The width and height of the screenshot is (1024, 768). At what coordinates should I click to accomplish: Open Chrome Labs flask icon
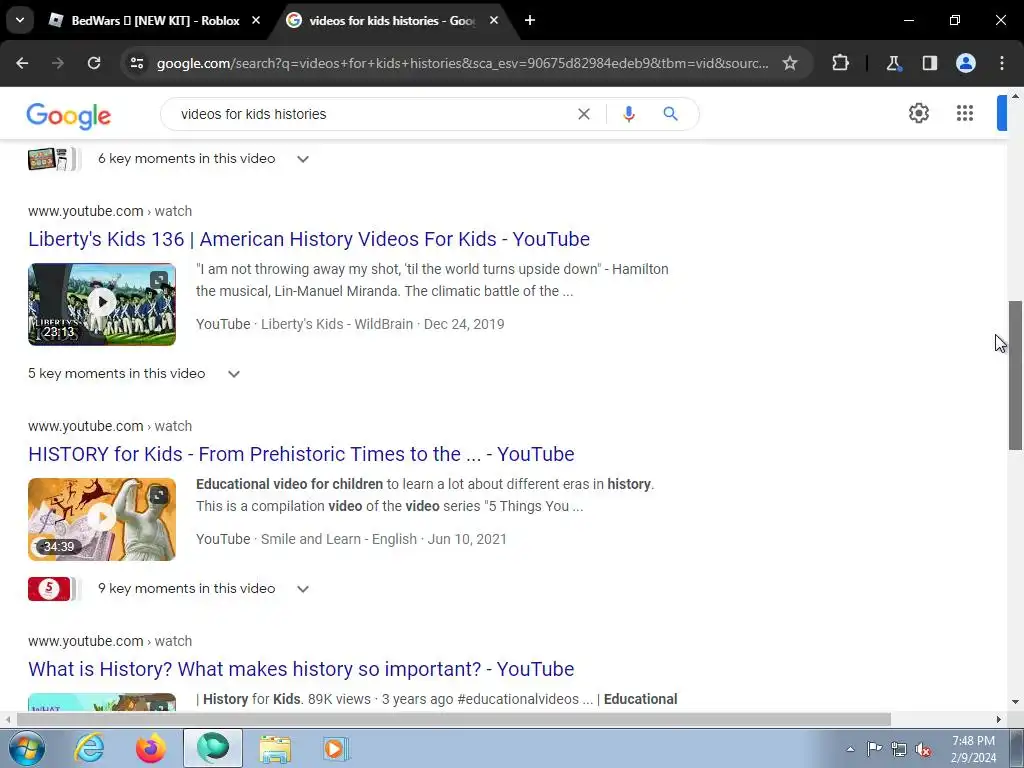tap(893, 63)
